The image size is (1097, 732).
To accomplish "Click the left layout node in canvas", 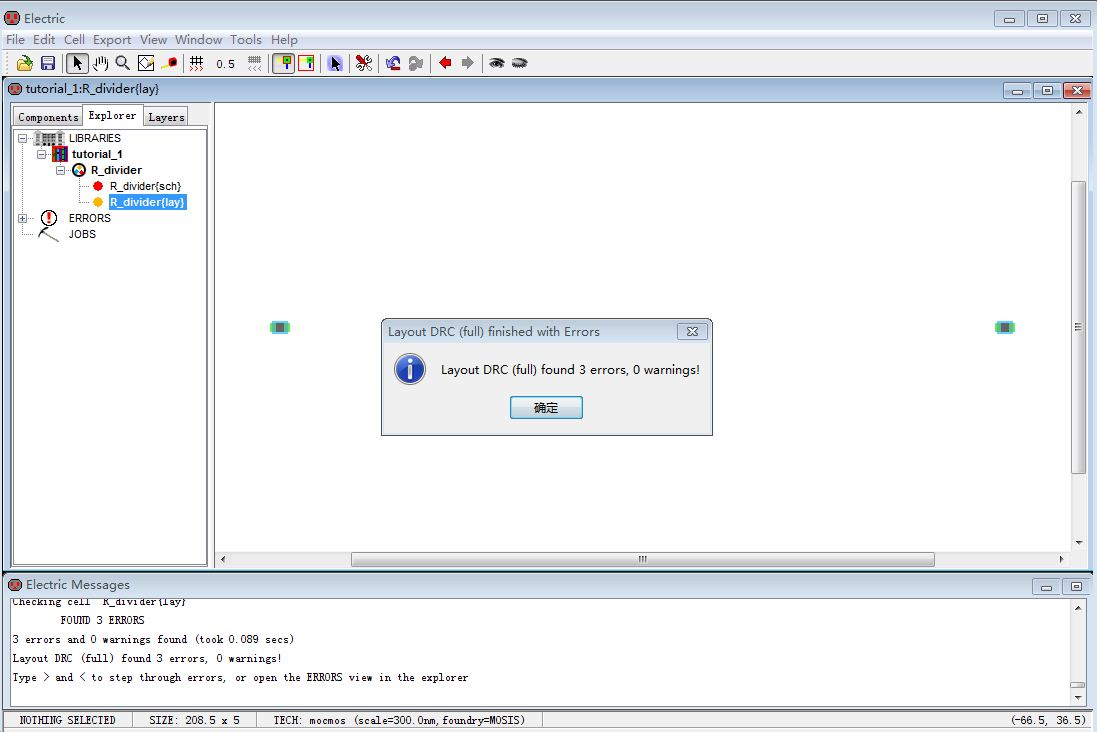I will click(280, 327).
